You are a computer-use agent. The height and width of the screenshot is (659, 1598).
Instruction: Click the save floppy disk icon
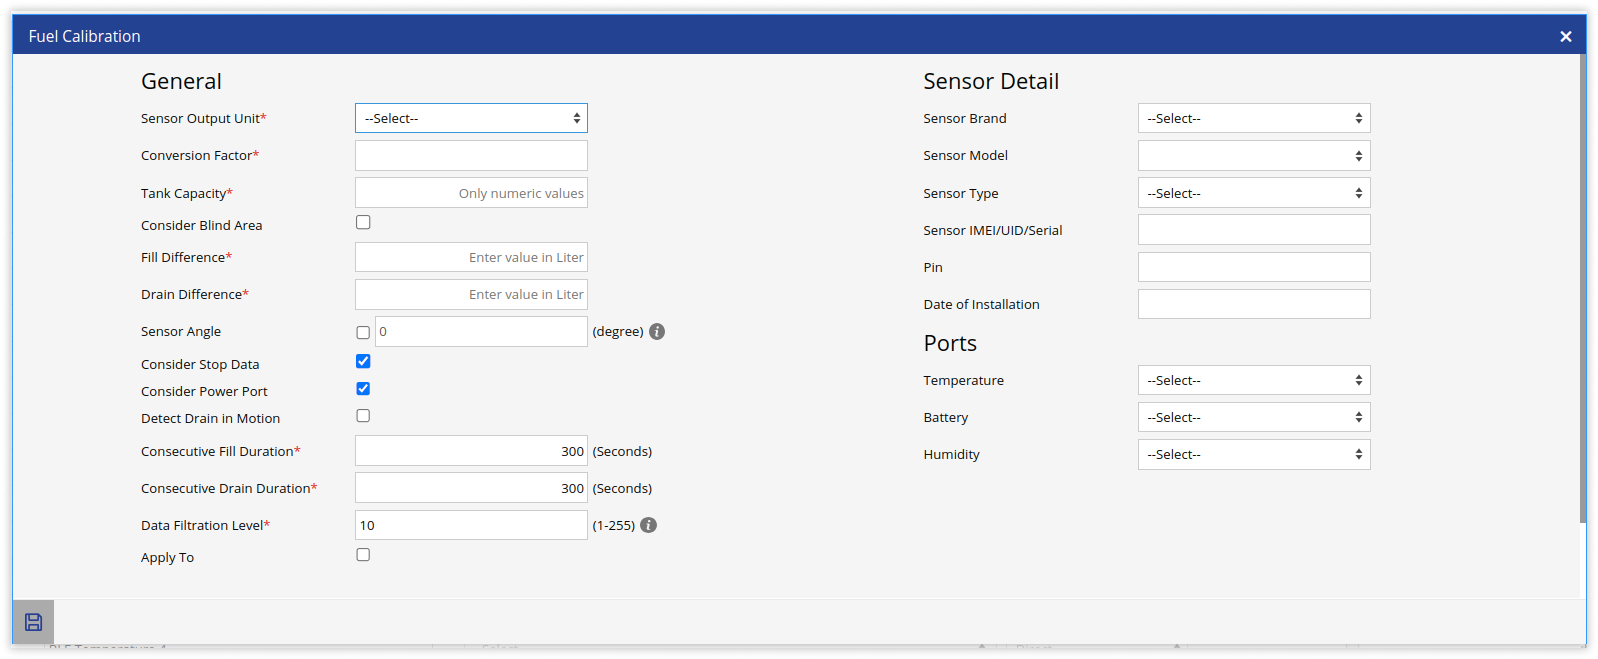pos(33,622)
